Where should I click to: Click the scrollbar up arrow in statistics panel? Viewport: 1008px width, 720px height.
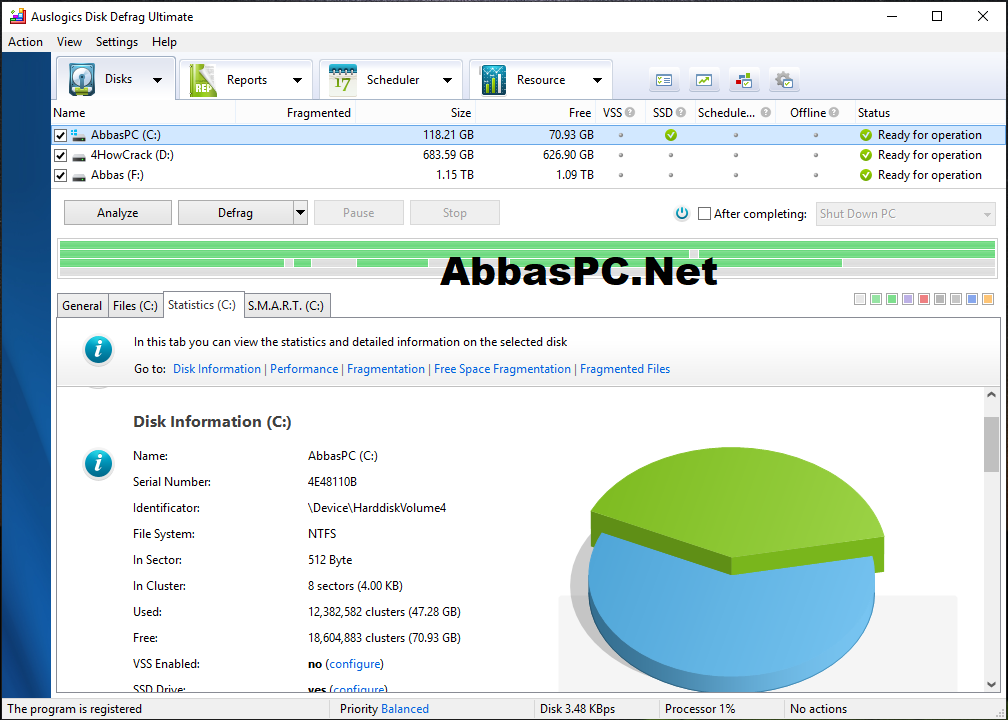991,396
